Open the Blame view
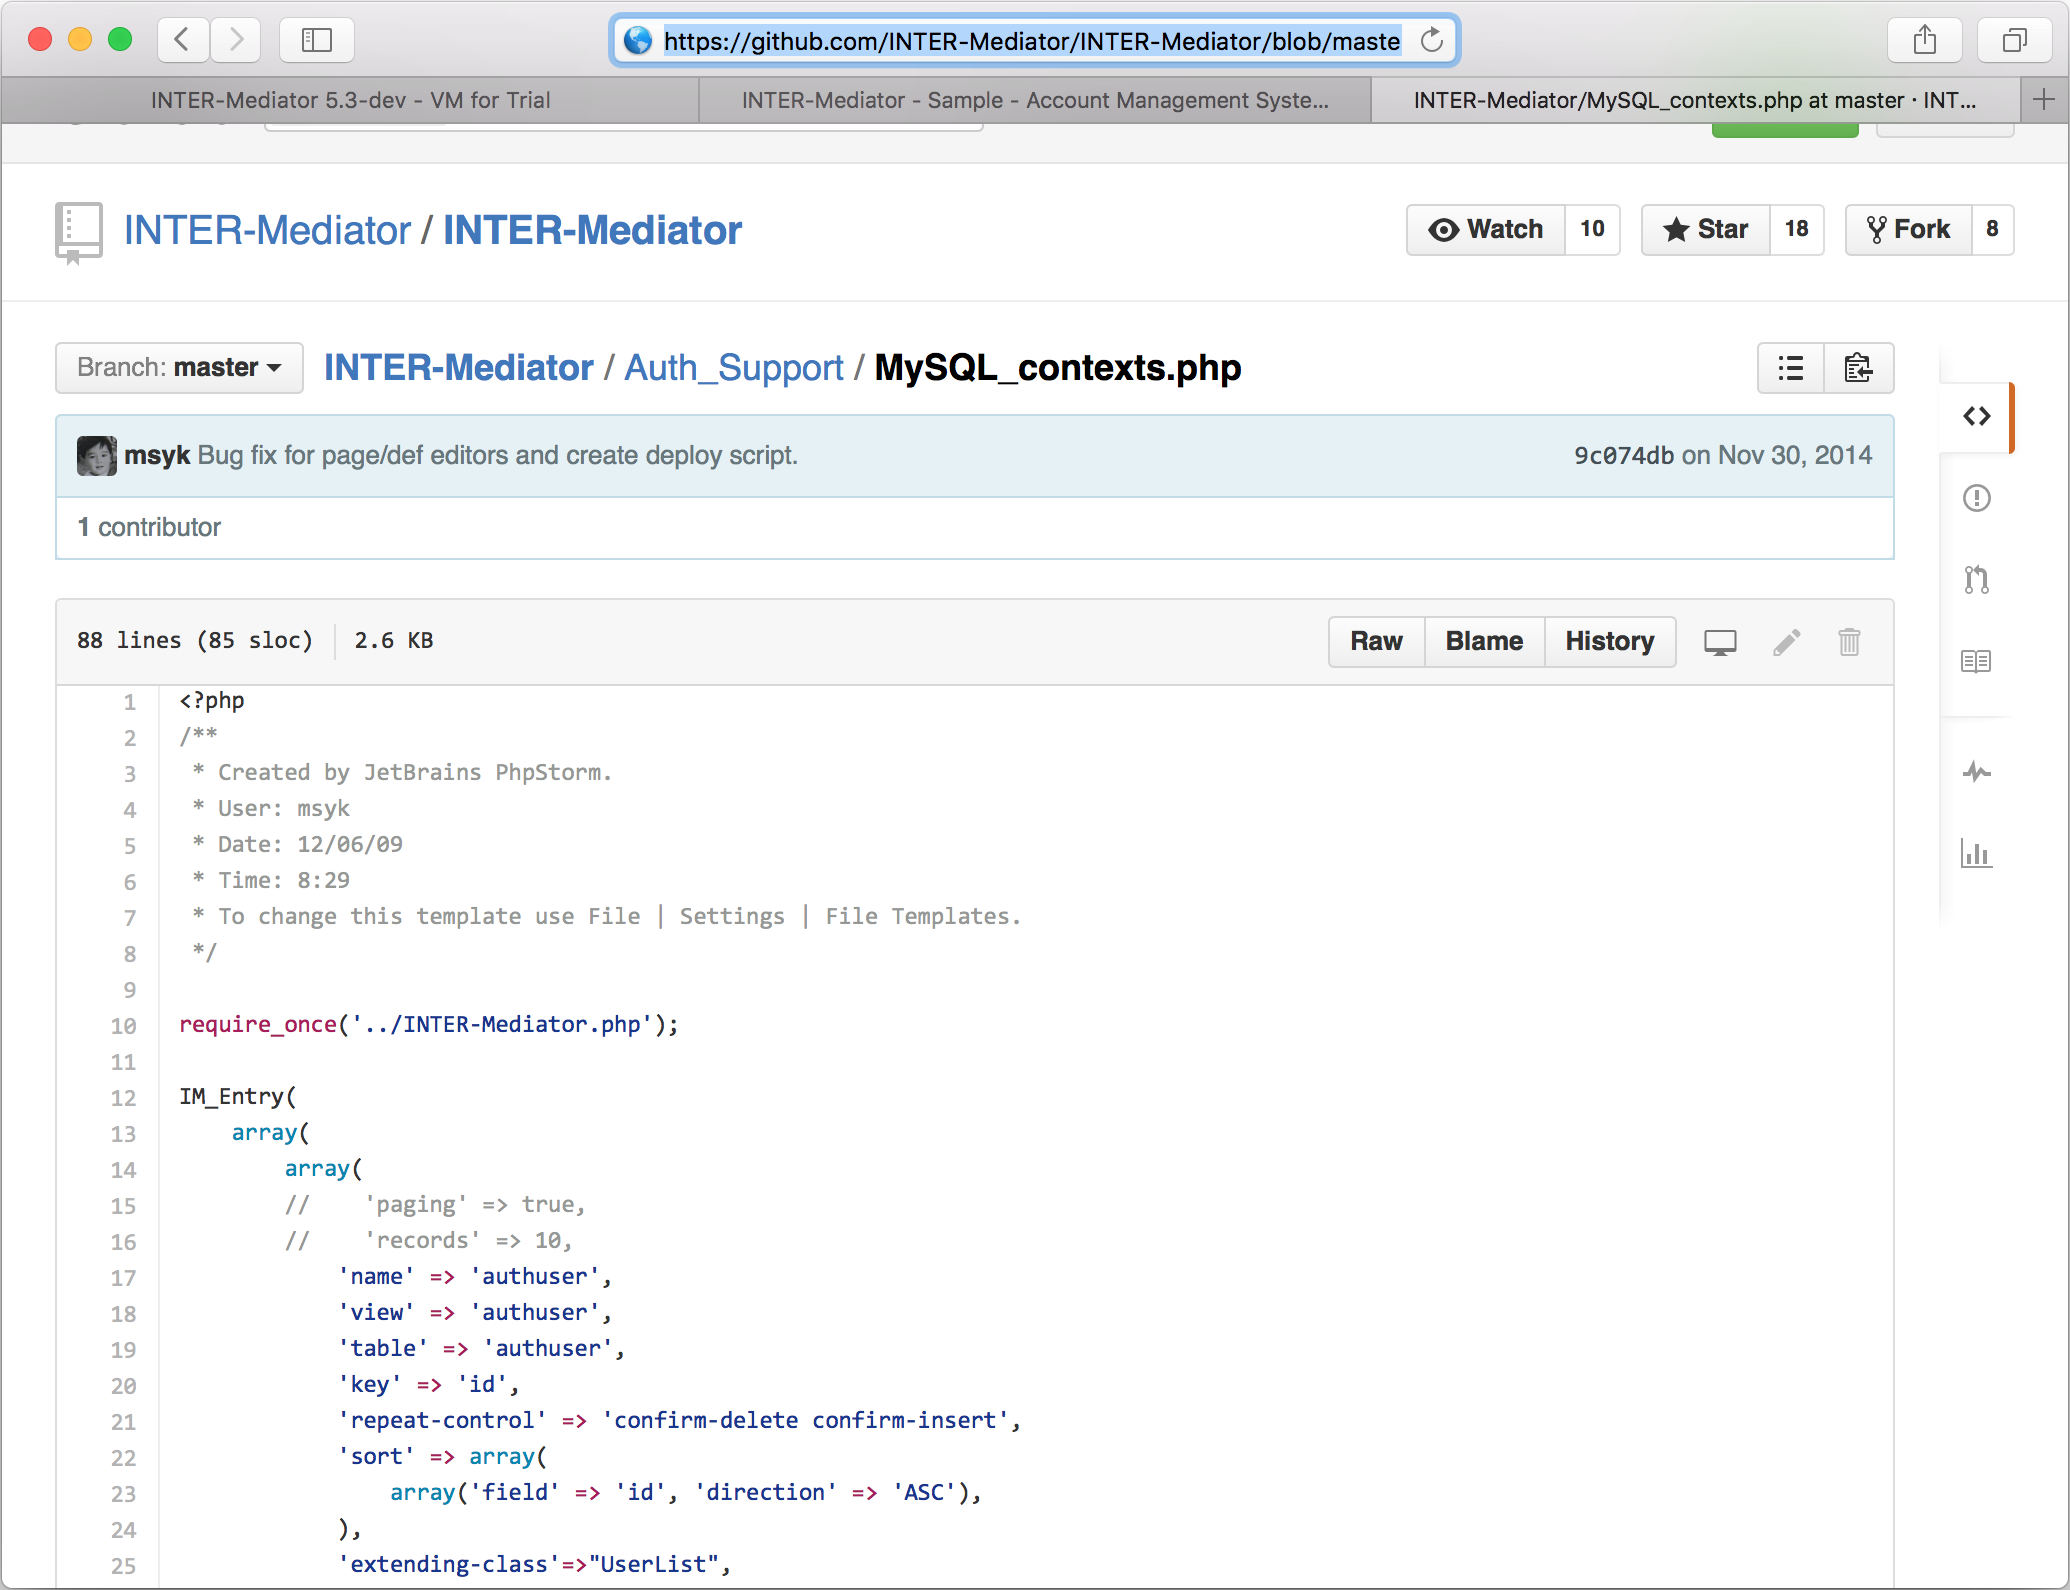The image size is (2070, 1590). [1484, 642]
